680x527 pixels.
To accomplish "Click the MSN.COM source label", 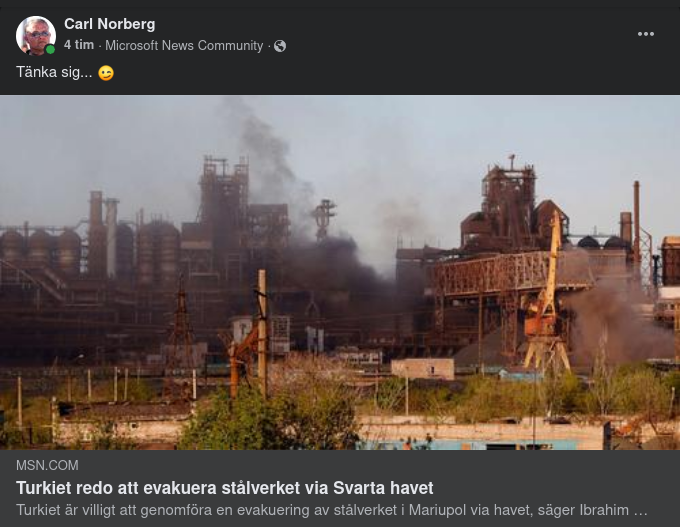I will coord(47,465).
